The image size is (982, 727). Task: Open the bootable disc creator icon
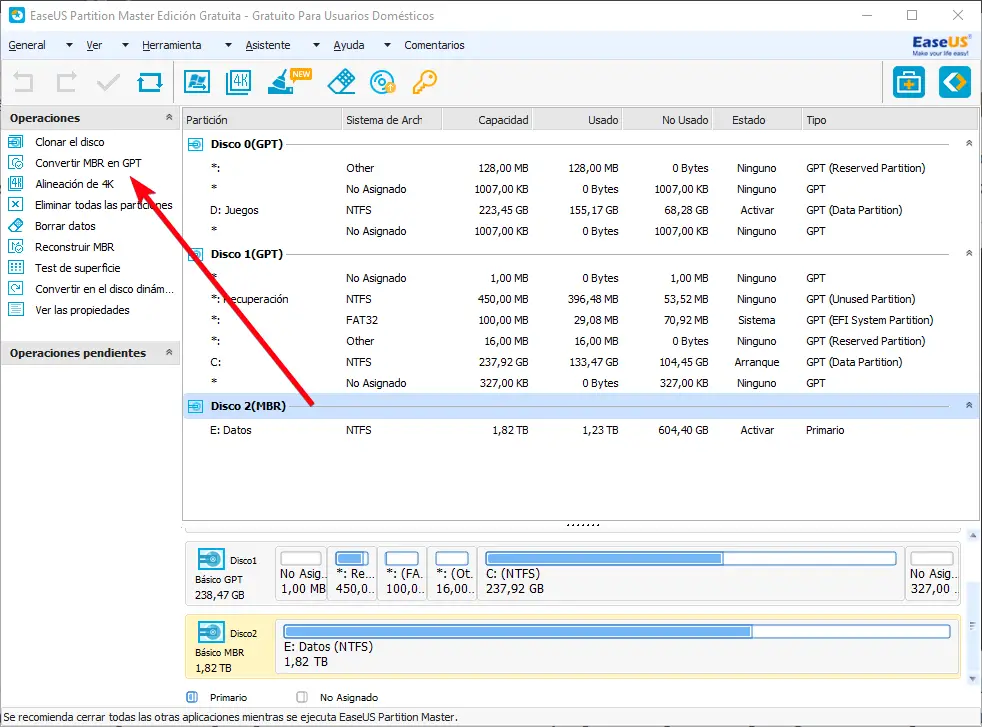click(383, 82)
